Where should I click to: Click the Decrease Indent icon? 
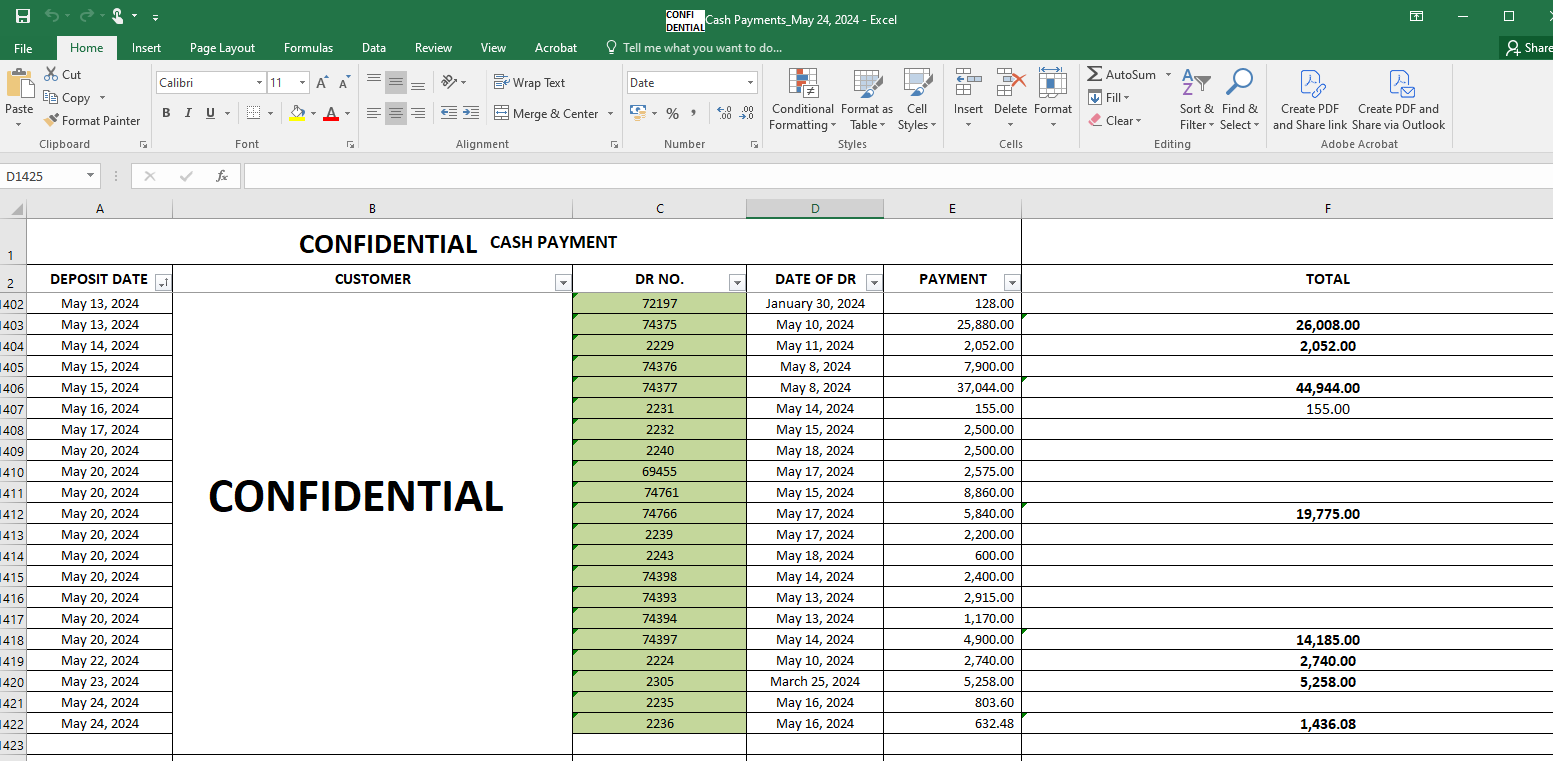tap(449, 113)
